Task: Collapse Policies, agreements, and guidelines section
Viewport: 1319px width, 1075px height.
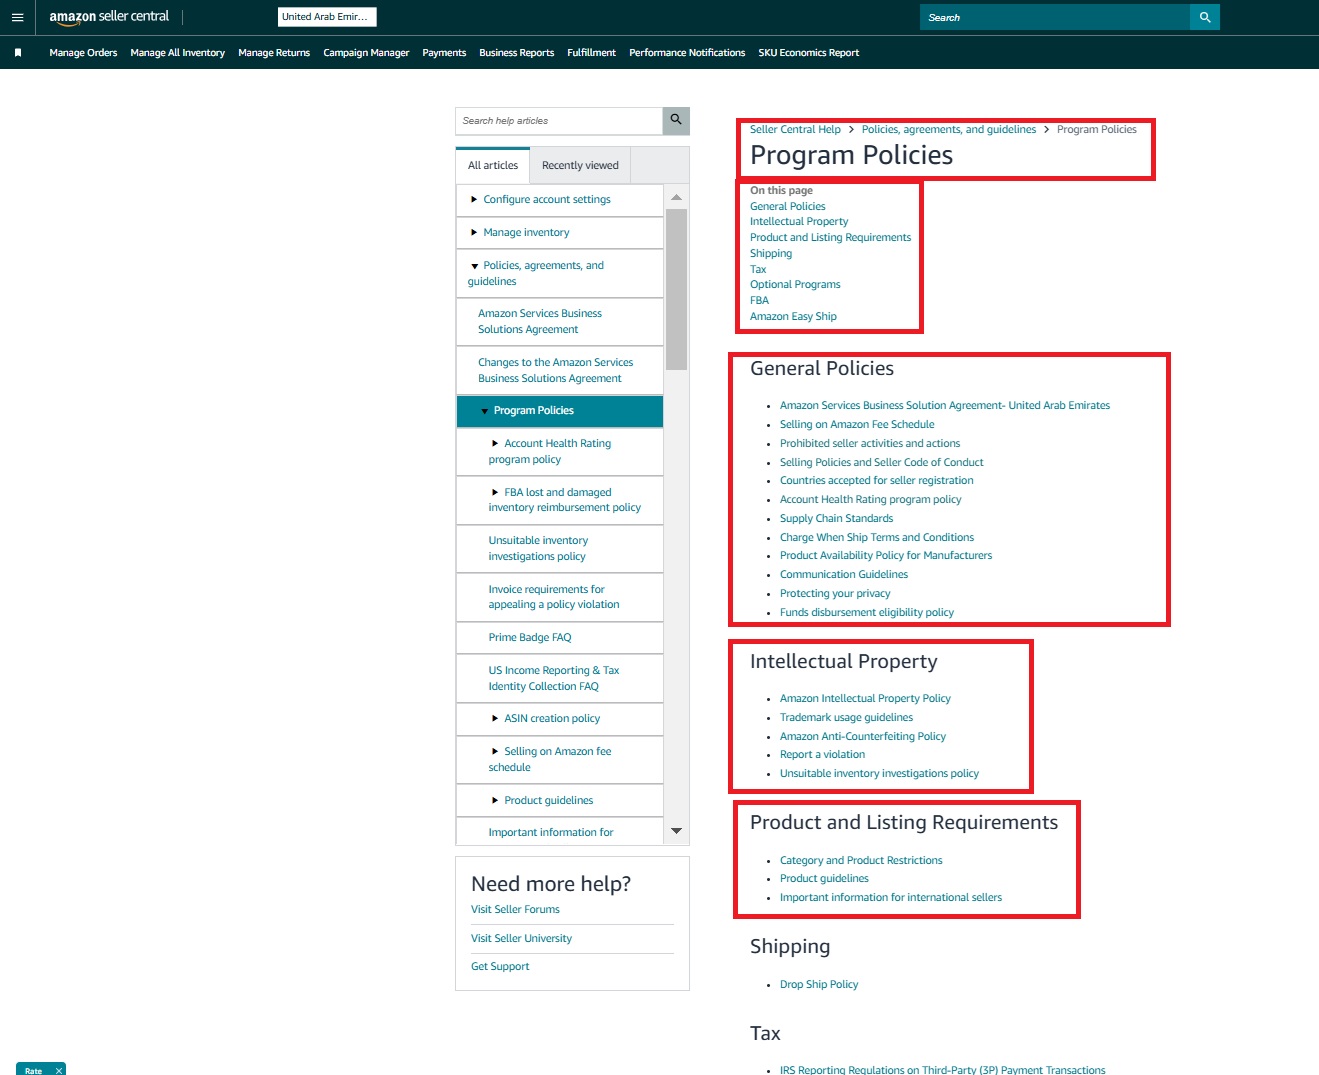Action: click(x=474, y=266)
